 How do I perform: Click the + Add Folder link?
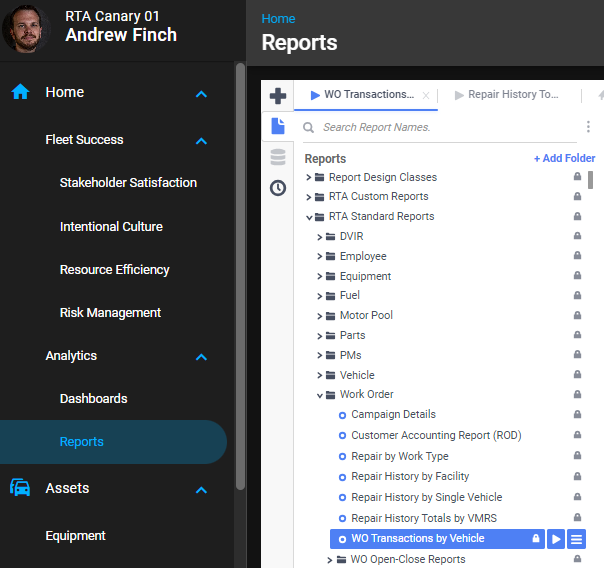(x=564, y=158)
